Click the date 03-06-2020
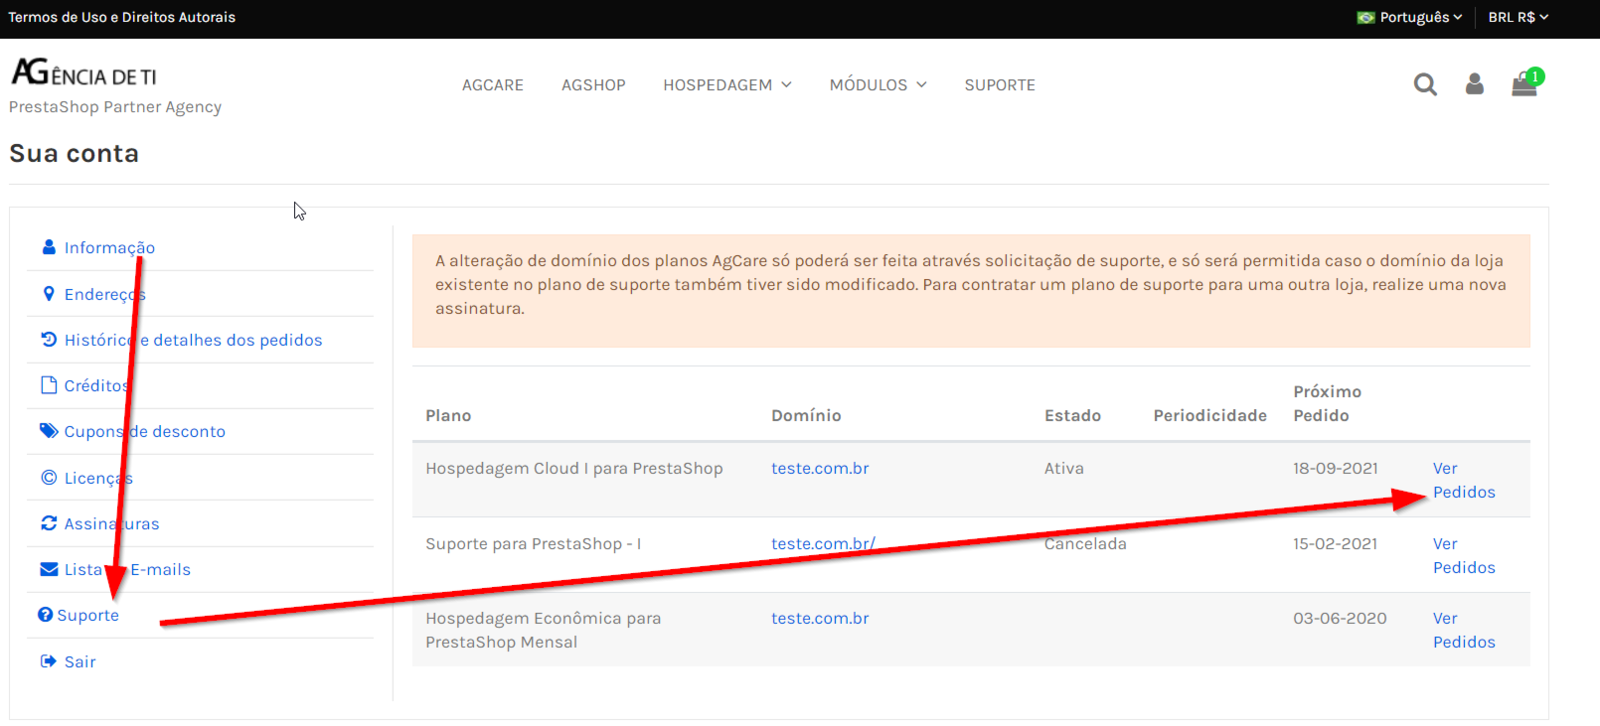The width and height of the screenshot is (1600, 726). point(1340,618)
